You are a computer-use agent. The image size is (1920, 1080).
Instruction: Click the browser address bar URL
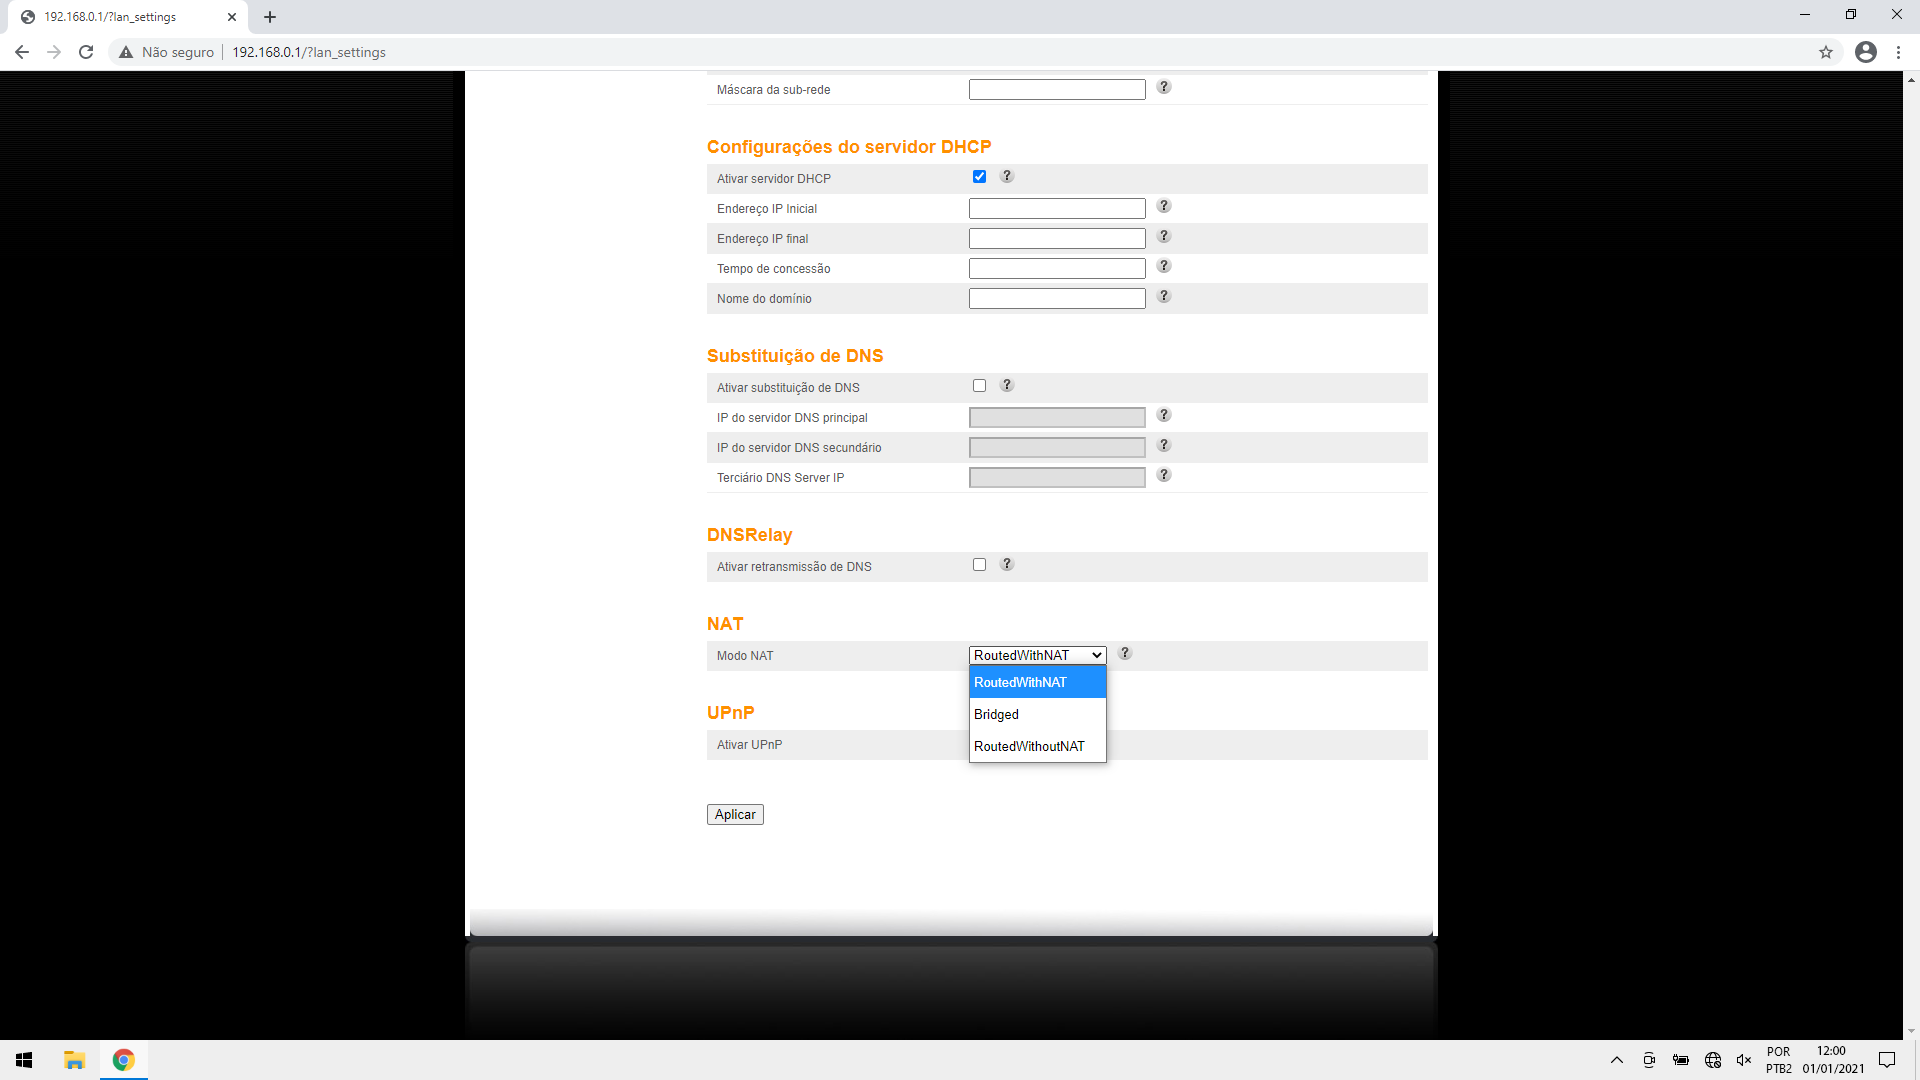[309, 52]
